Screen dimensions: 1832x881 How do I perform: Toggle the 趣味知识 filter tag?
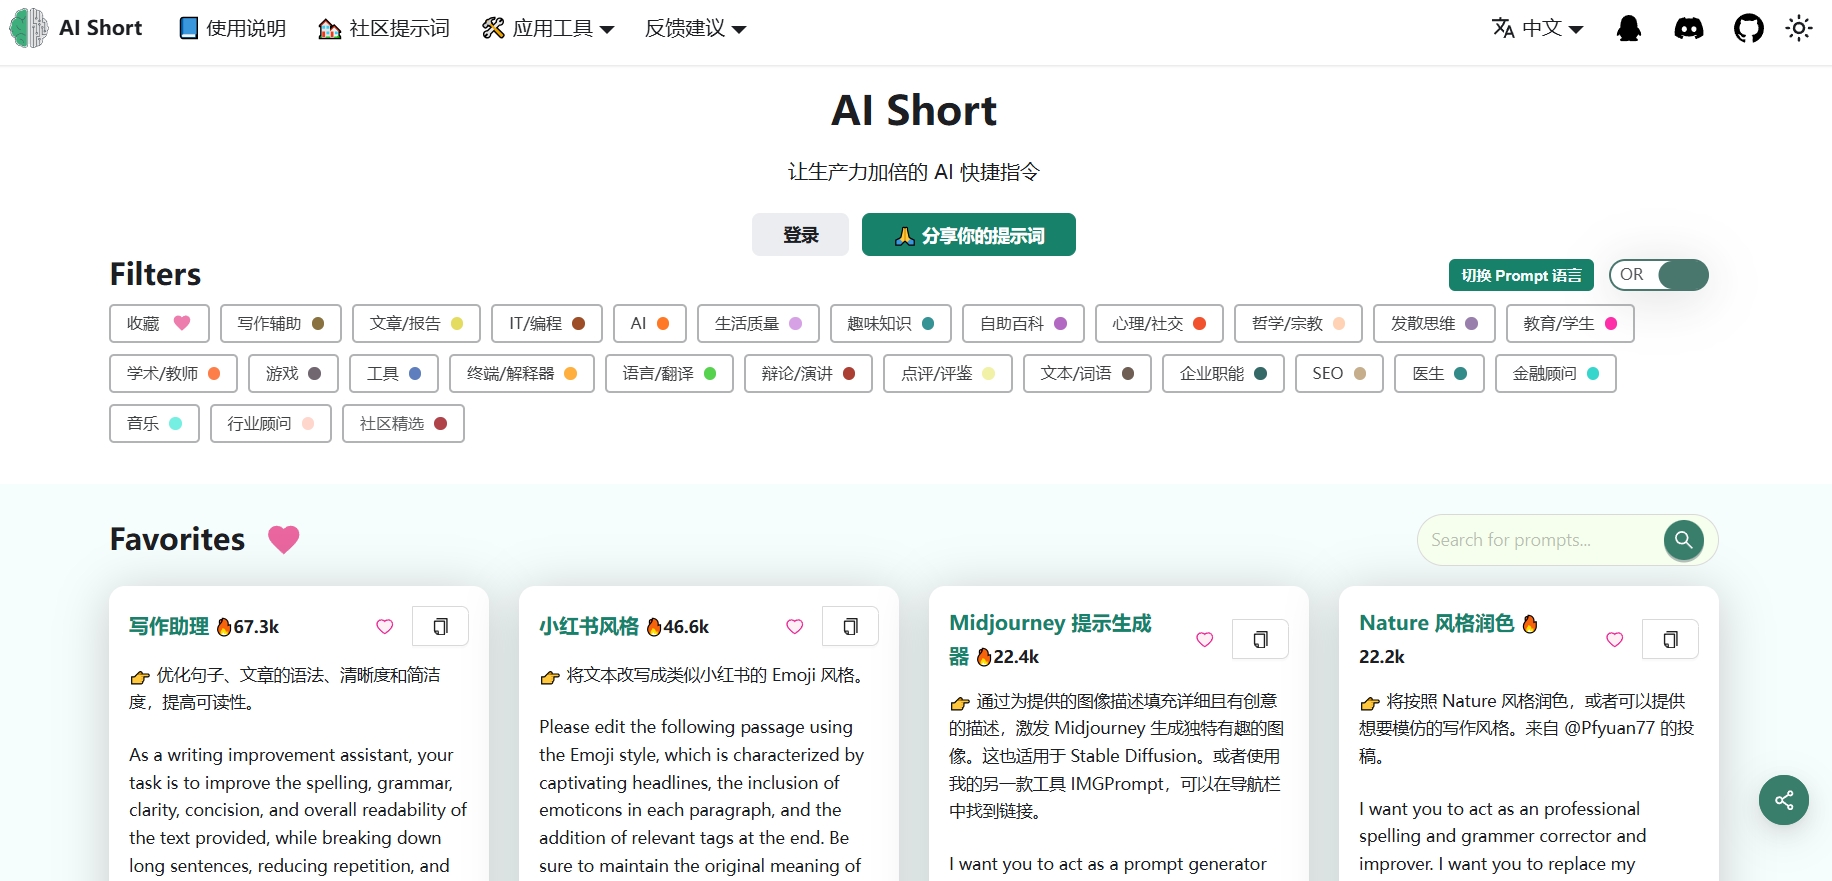[891, 323]
